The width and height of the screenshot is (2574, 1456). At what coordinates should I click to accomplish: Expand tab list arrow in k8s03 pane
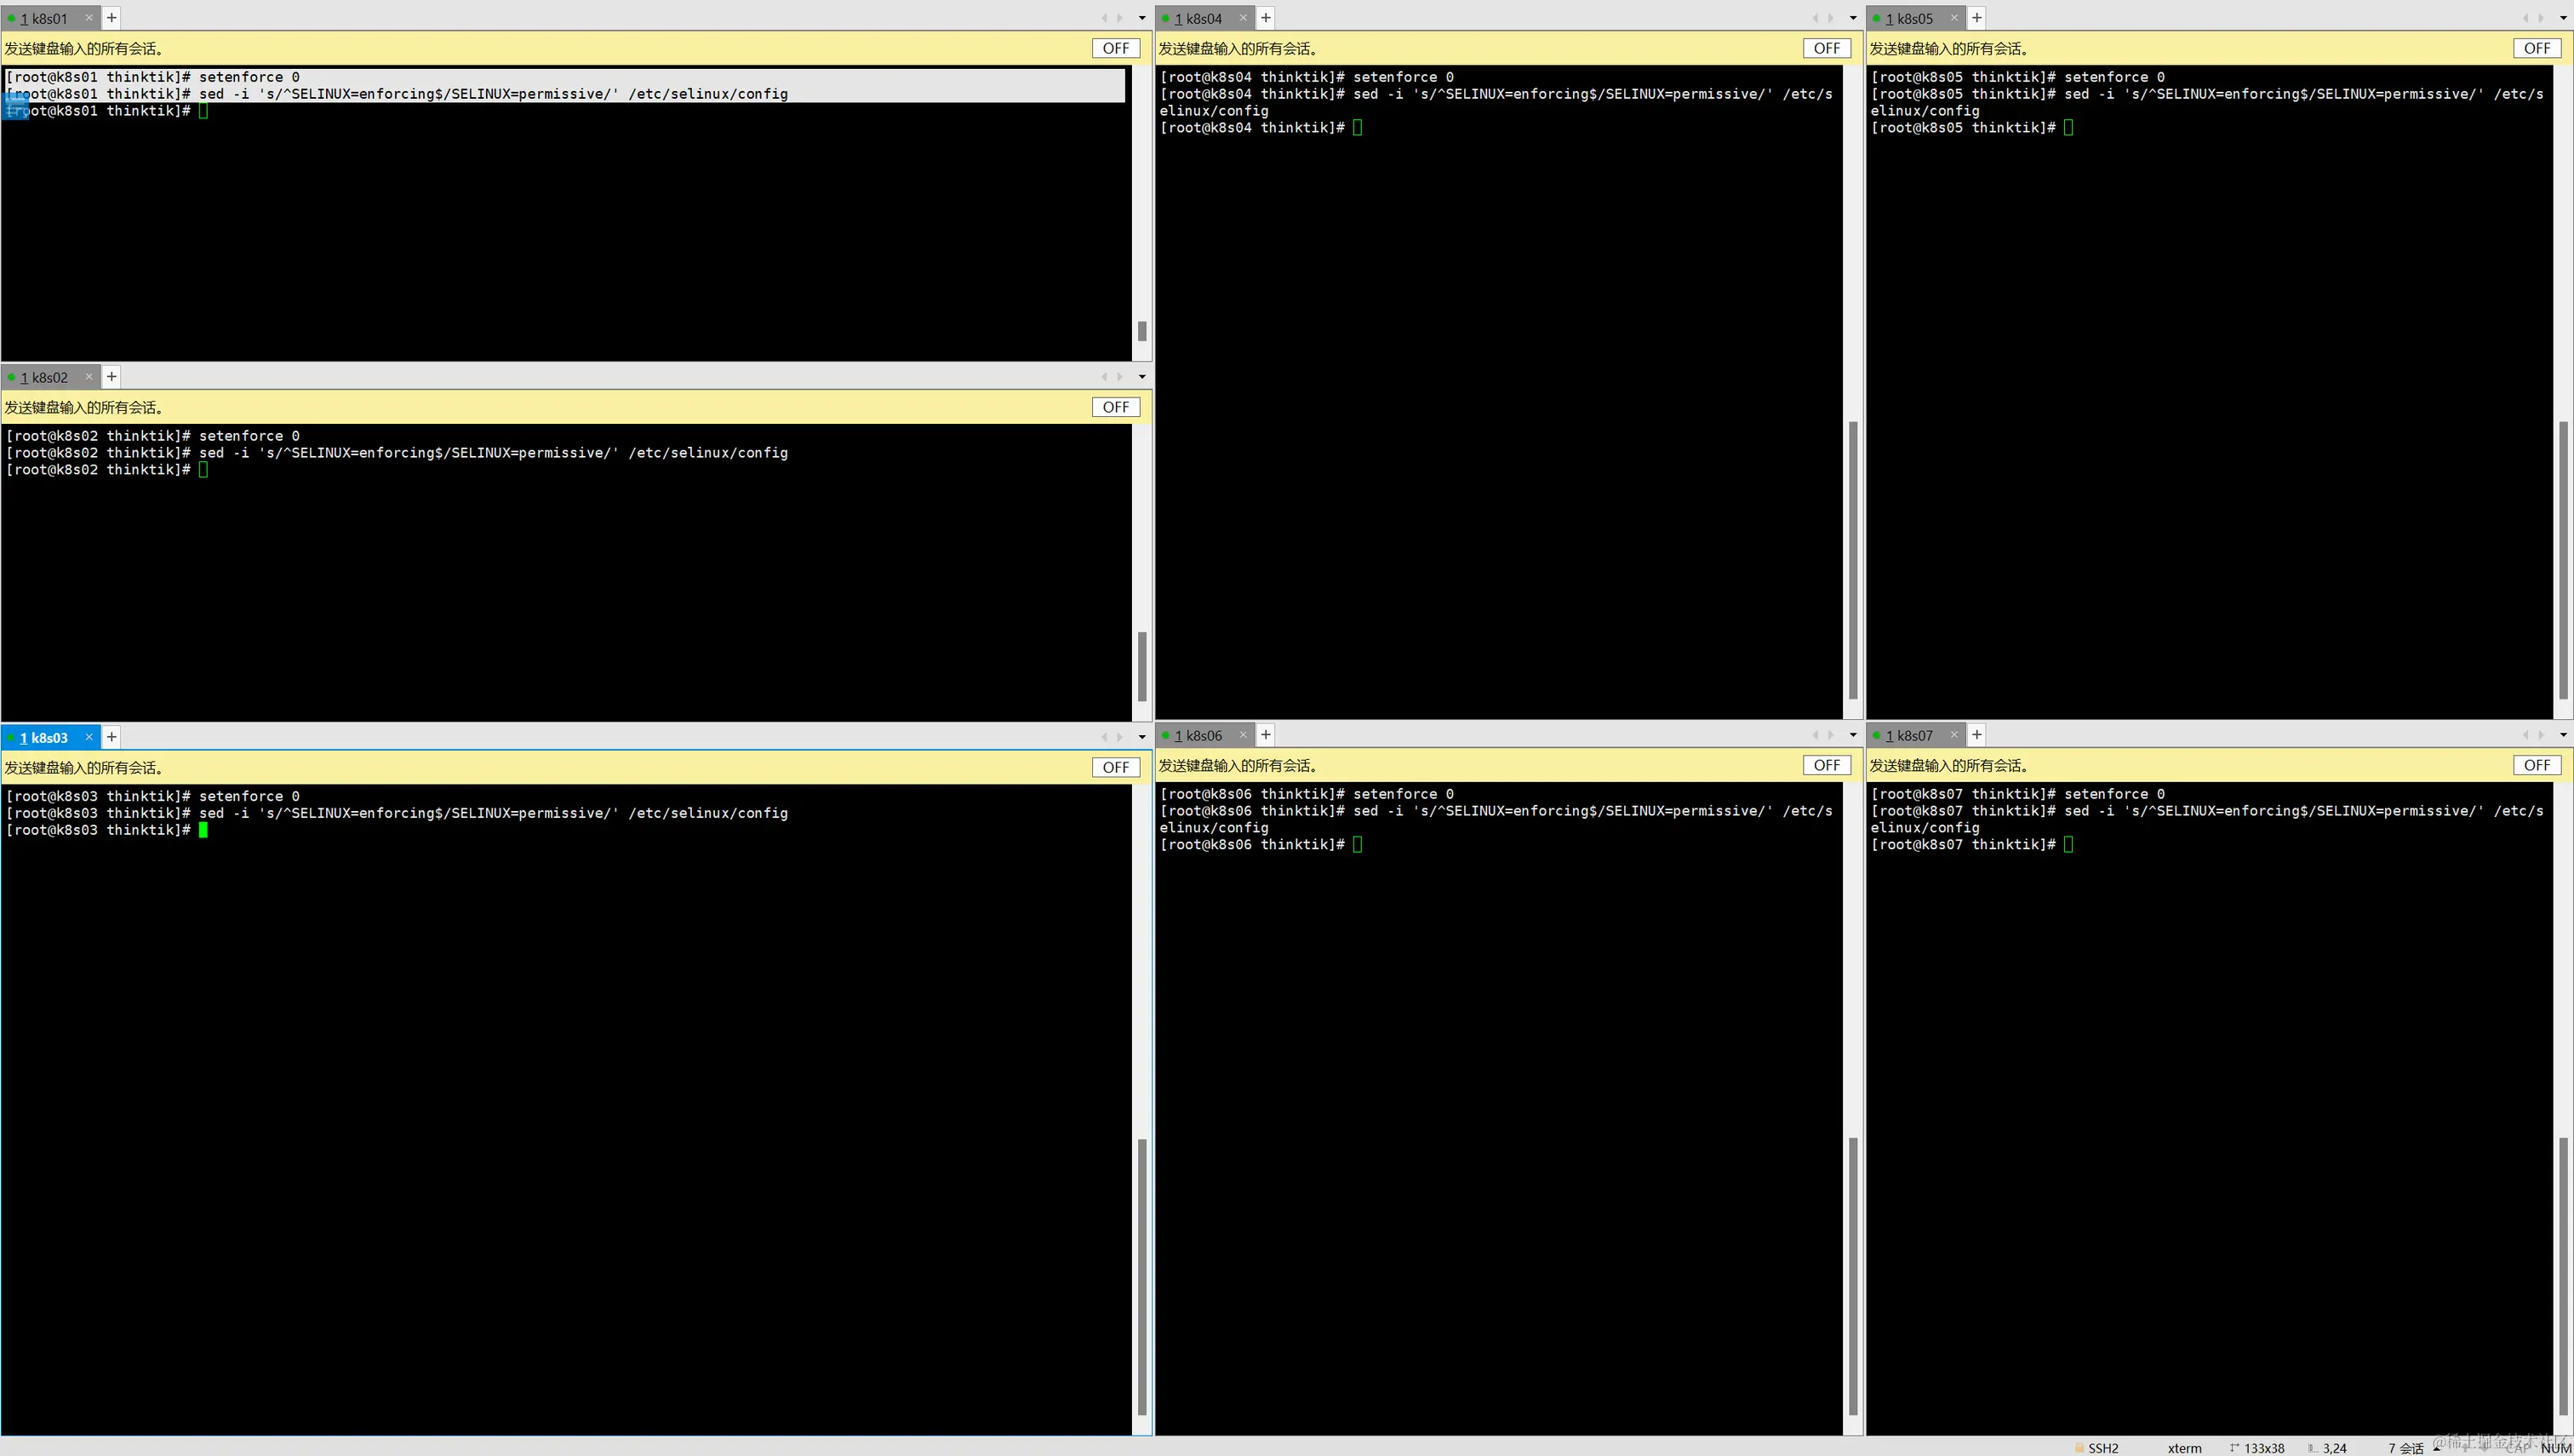(x=1142, y=737)
